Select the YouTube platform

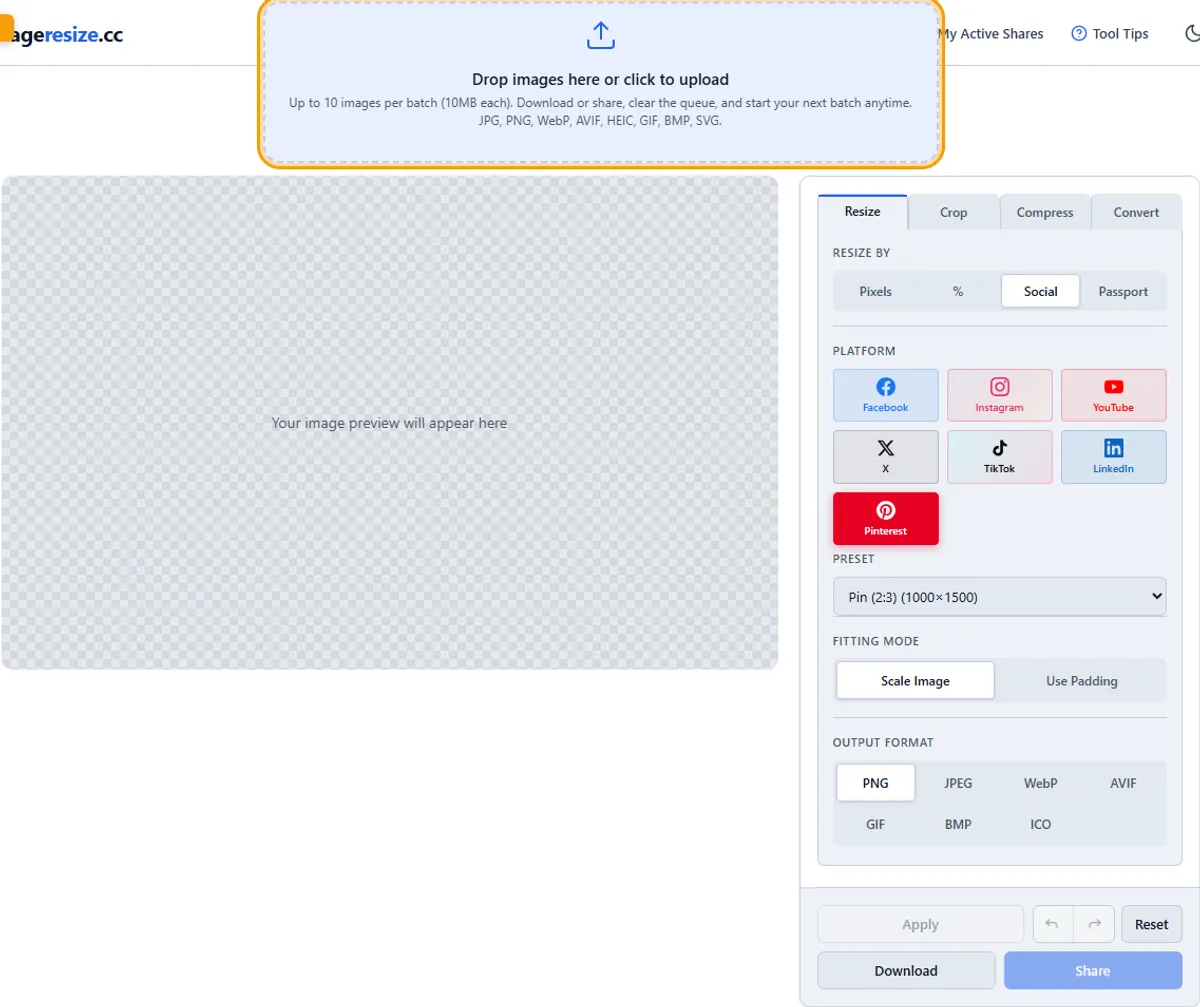pyautogui.click(x=1114, y=395)
